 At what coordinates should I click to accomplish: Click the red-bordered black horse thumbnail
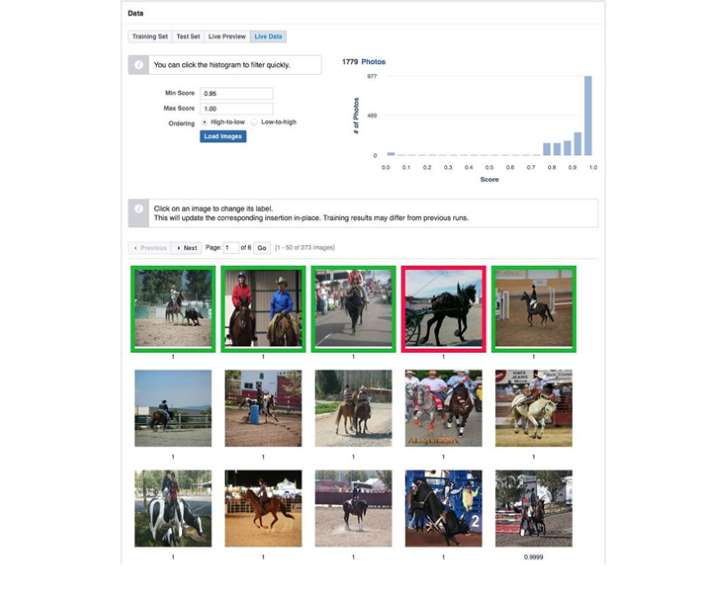(443, 309)
